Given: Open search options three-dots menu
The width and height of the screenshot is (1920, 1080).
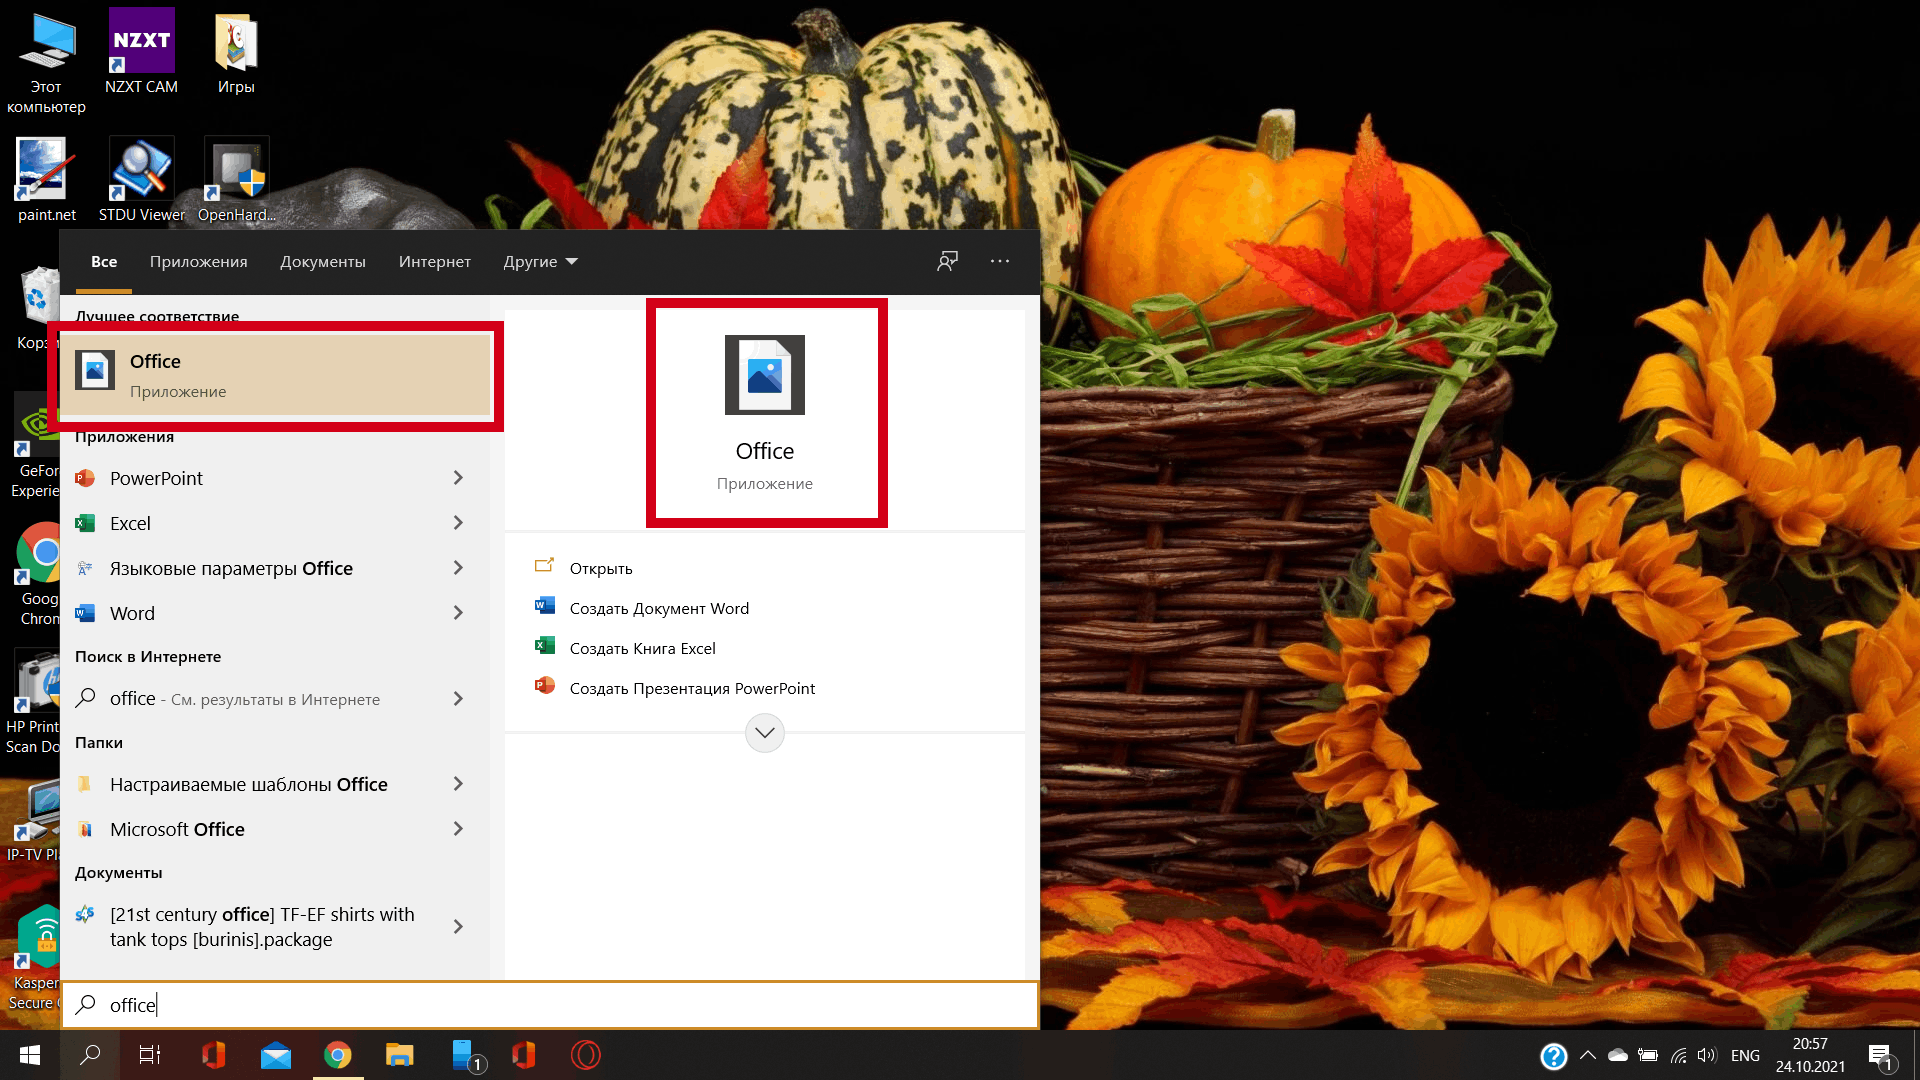Looking at the screenshot, I should (1000, 261).
